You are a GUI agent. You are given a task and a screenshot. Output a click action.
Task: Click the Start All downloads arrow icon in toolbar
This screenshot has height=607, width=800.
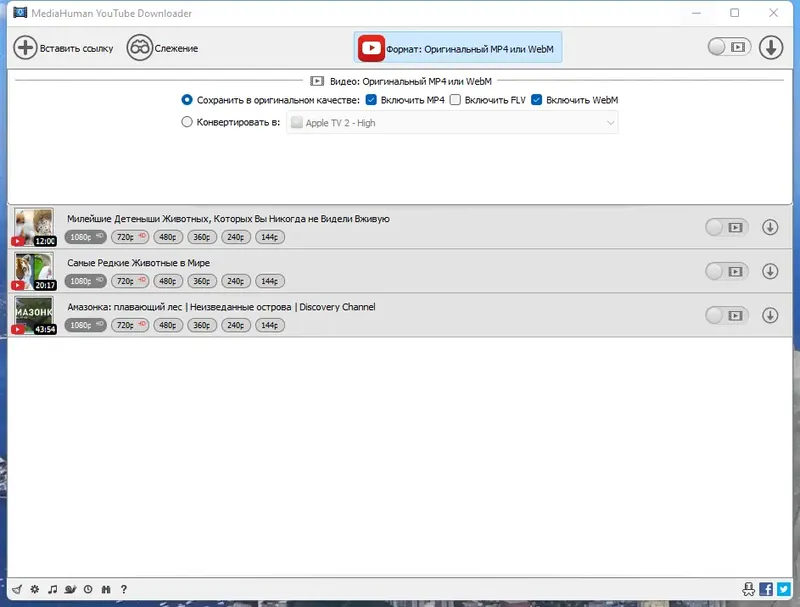[x=770, y=47]
